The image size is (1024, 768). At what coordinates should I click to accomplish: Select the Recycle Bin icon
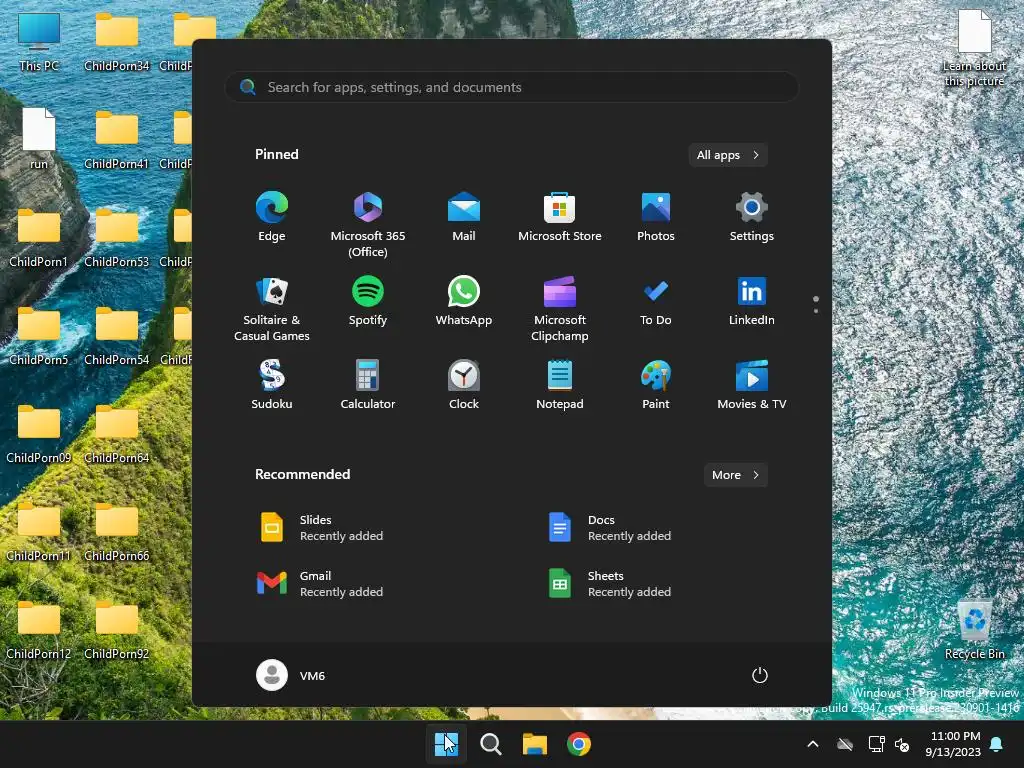pos(975,630)
